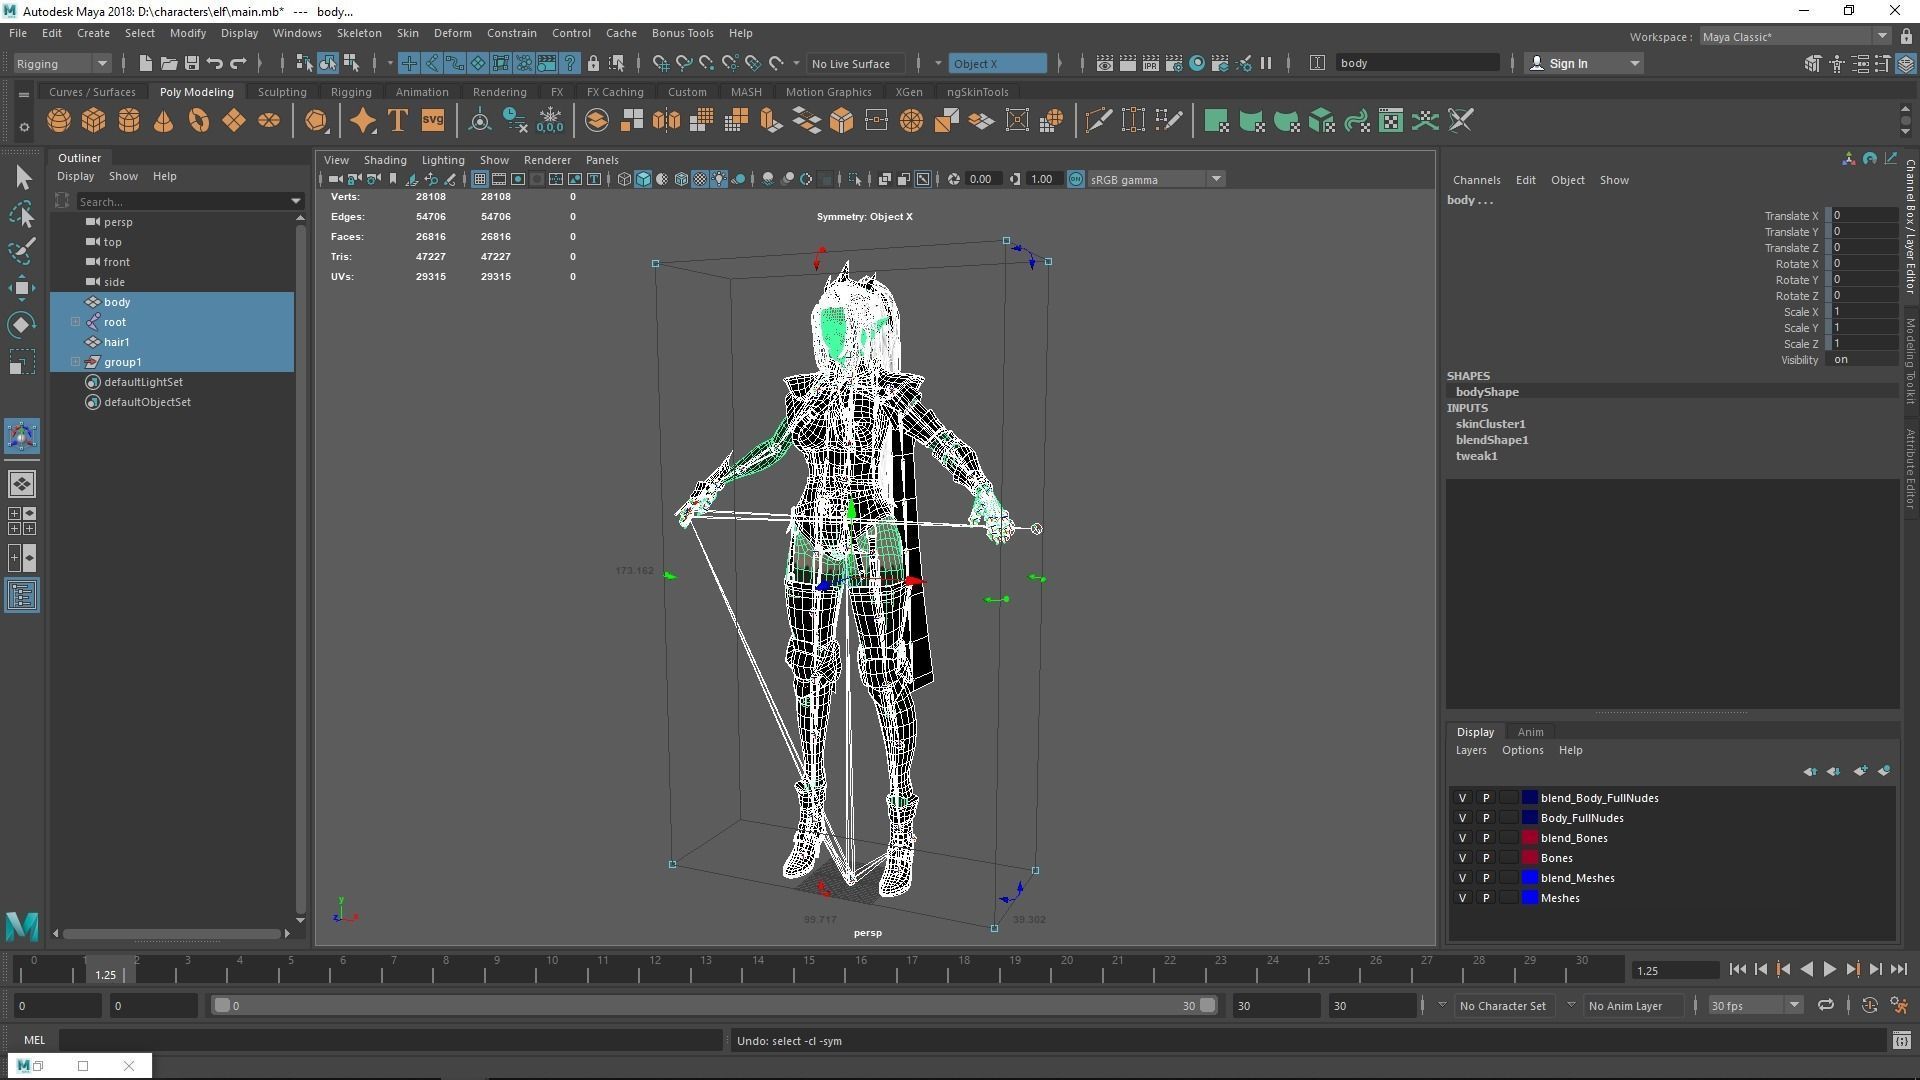The height and width of the screenshot is (1080, 1920).
Task: Select hair1 in the Outliner
Action: [116, 342]
